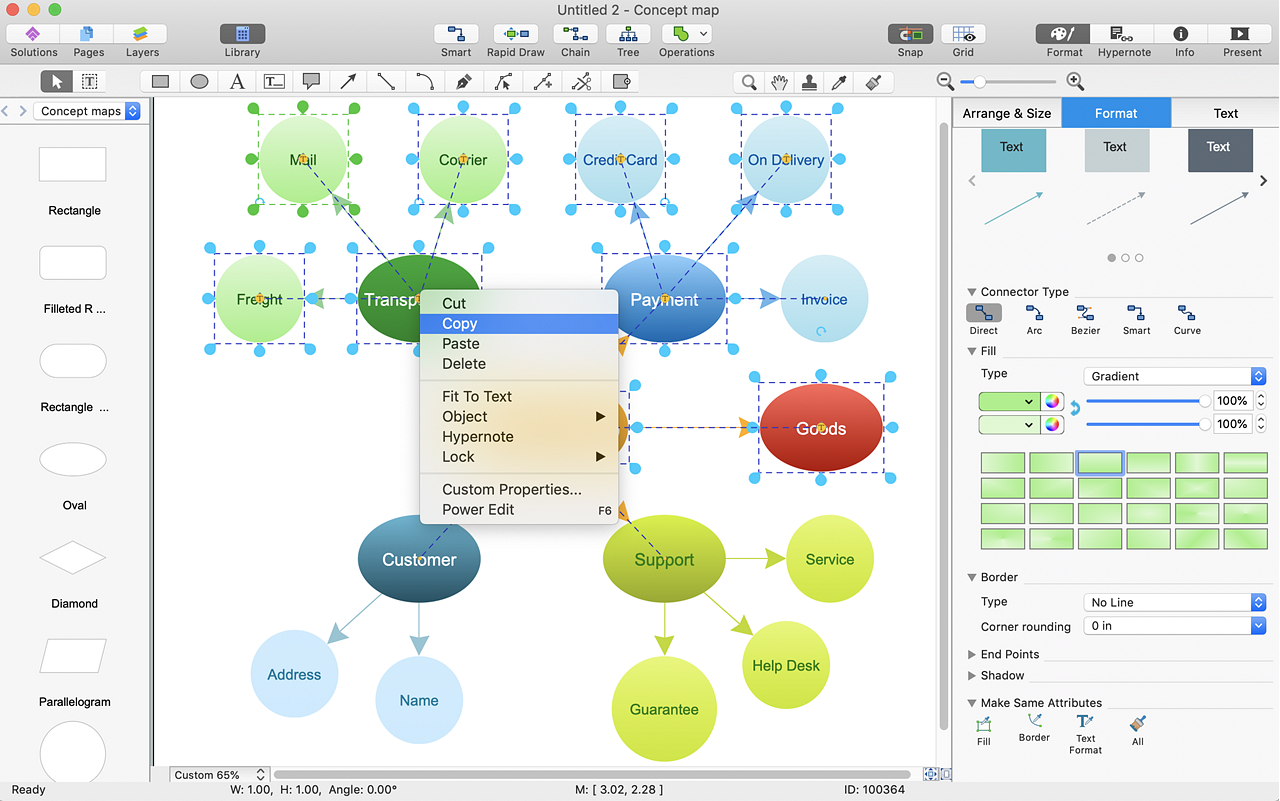
Task: Open the Fill Type Gradient dropdown
Action: click(x=1174, y=376)
